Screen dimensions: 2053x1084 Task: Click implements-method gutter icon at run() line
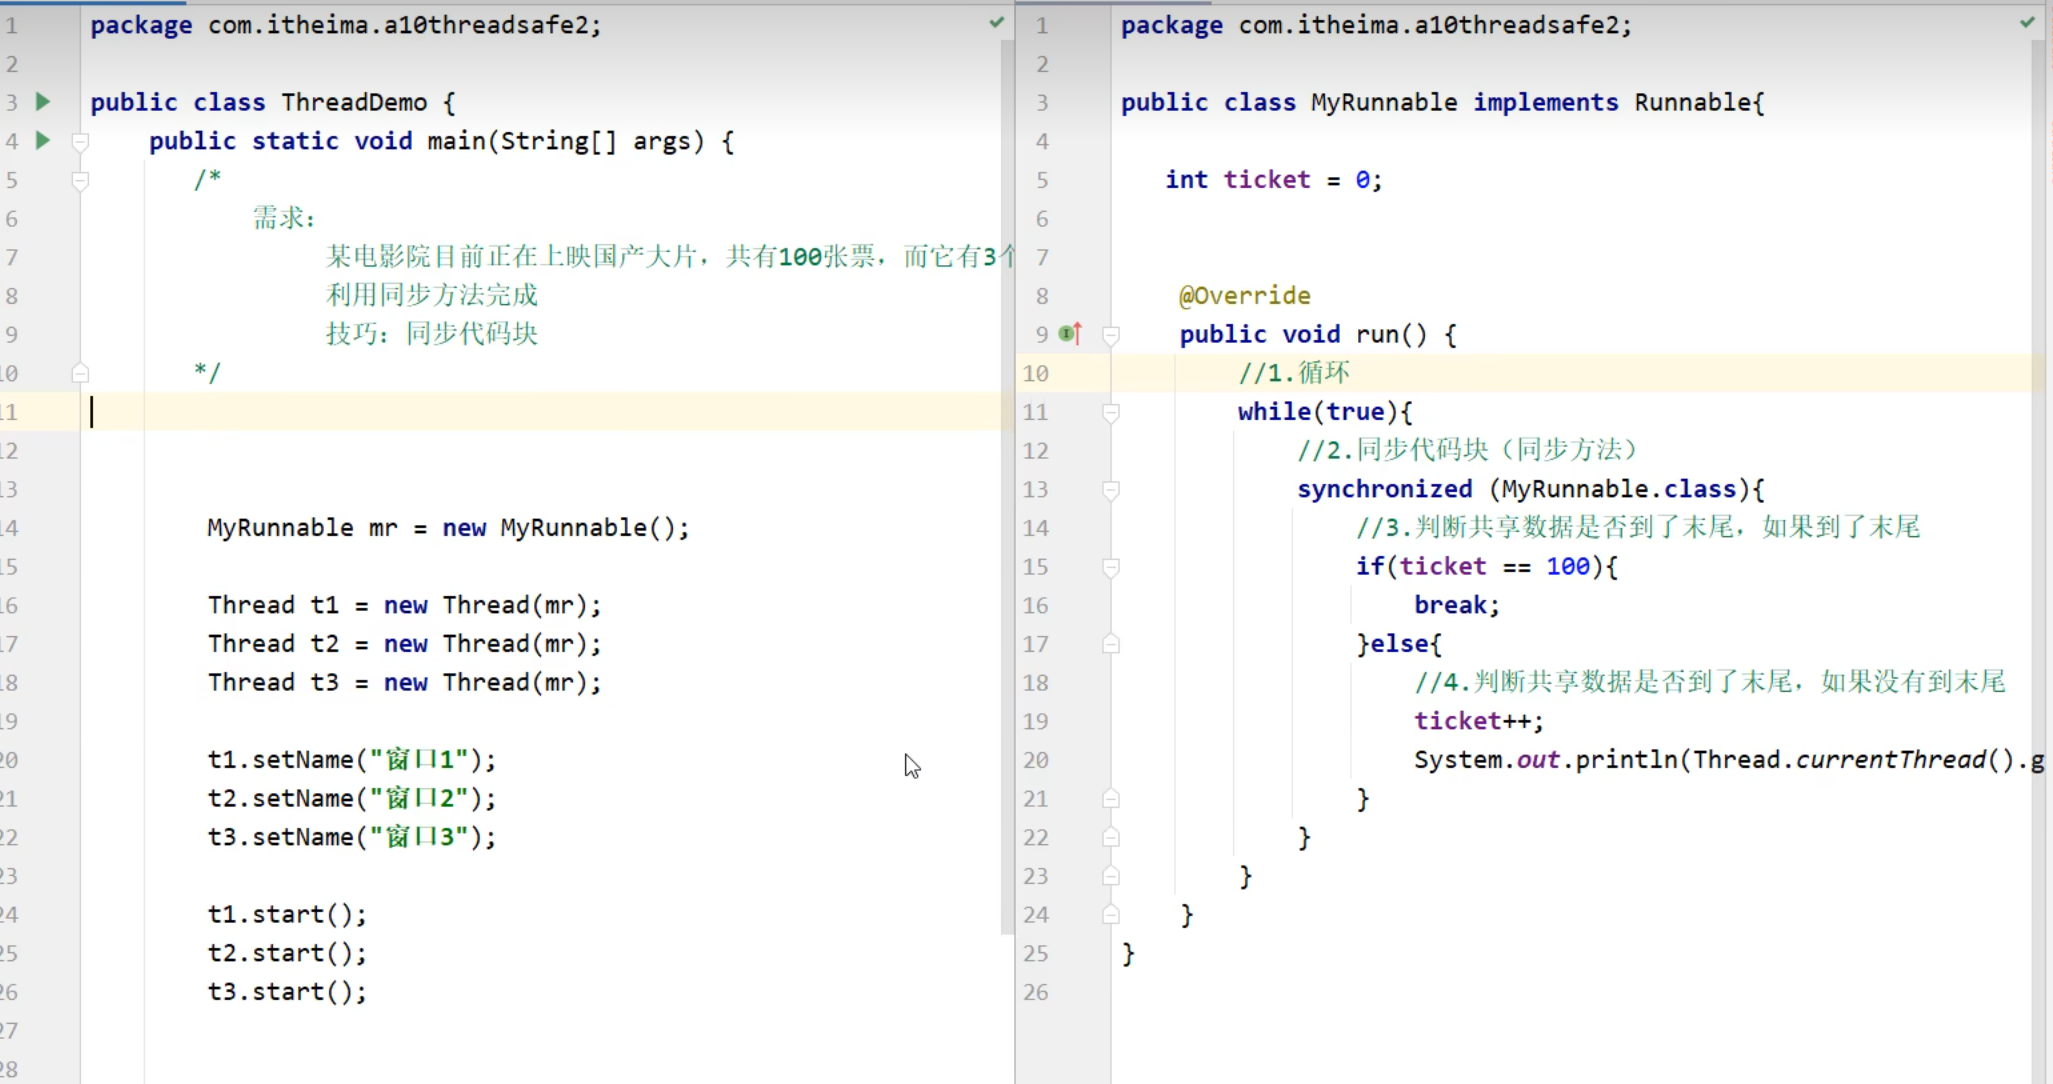coord(1070,333)
